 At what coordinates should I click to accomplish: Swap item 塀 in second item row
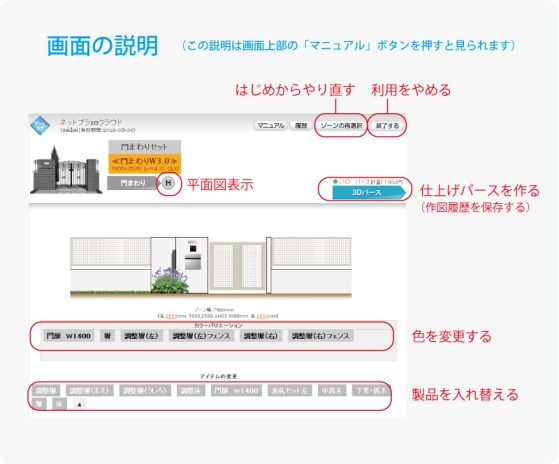[39, 404]
